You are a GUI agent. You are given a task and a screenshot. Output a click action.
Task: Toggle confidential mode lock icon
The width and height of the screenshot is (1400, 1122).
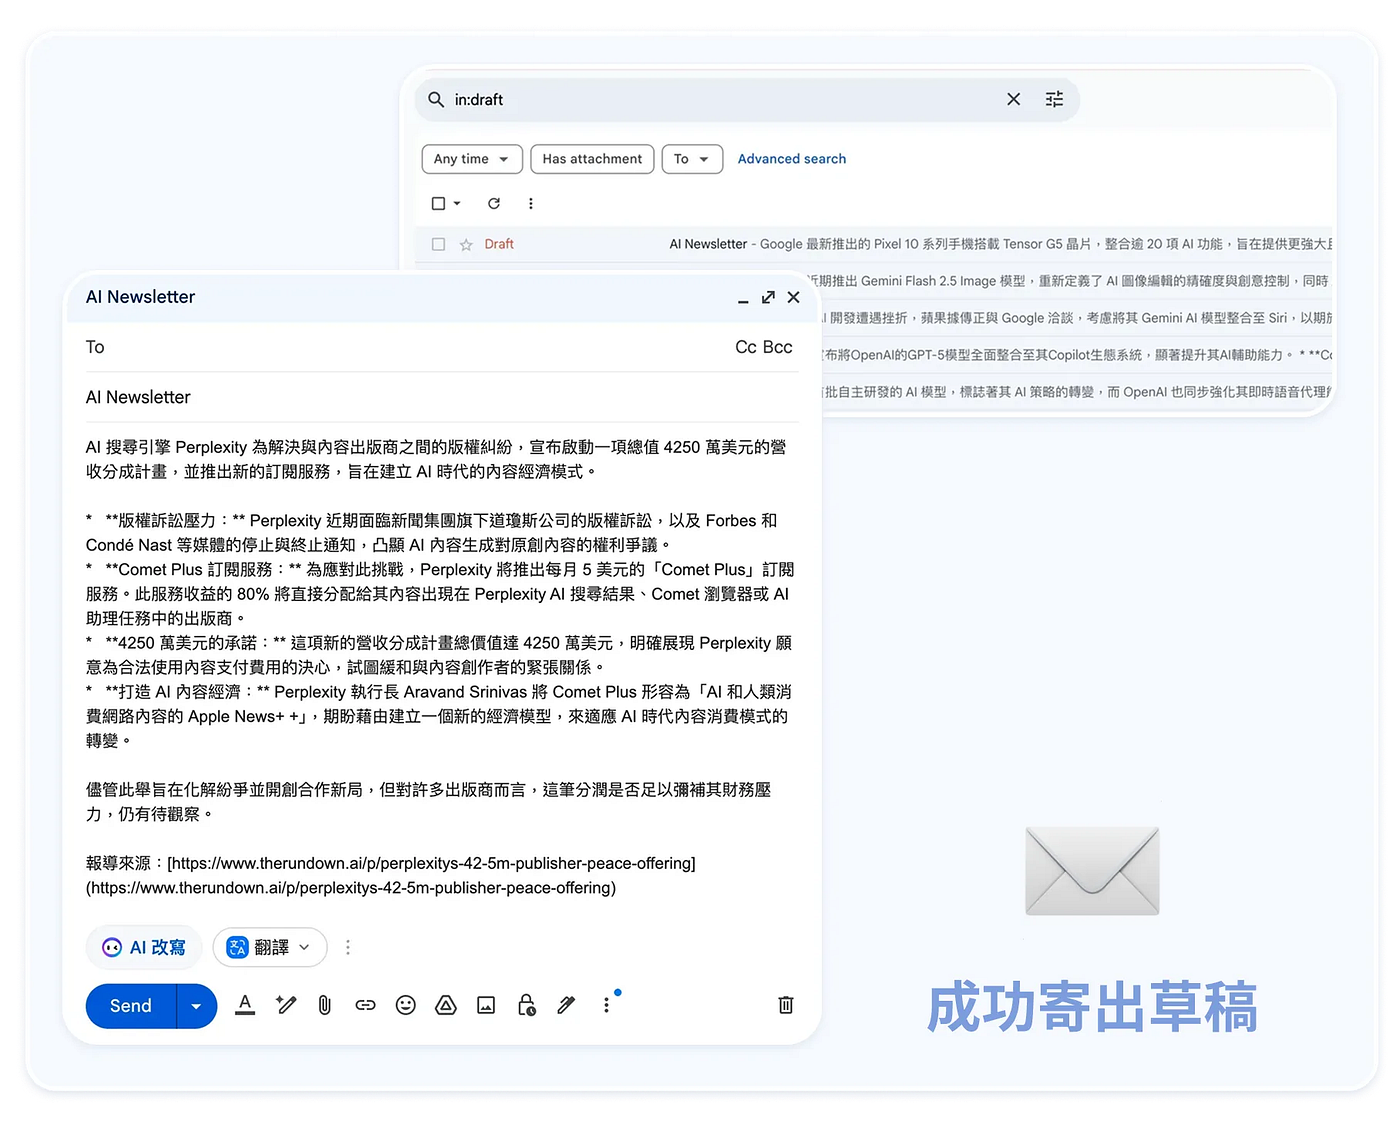pyautogui.click(x=526, y=1005)
